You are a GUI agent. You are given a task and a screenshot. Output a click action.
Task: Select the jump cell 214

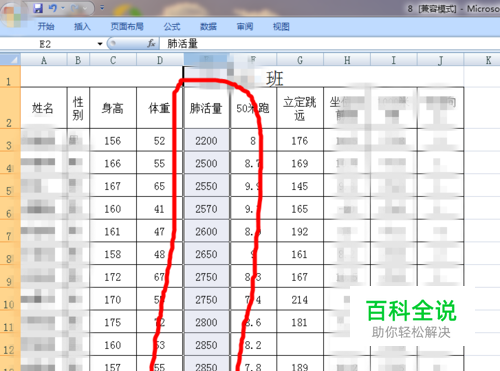click(x=300, y=299)
